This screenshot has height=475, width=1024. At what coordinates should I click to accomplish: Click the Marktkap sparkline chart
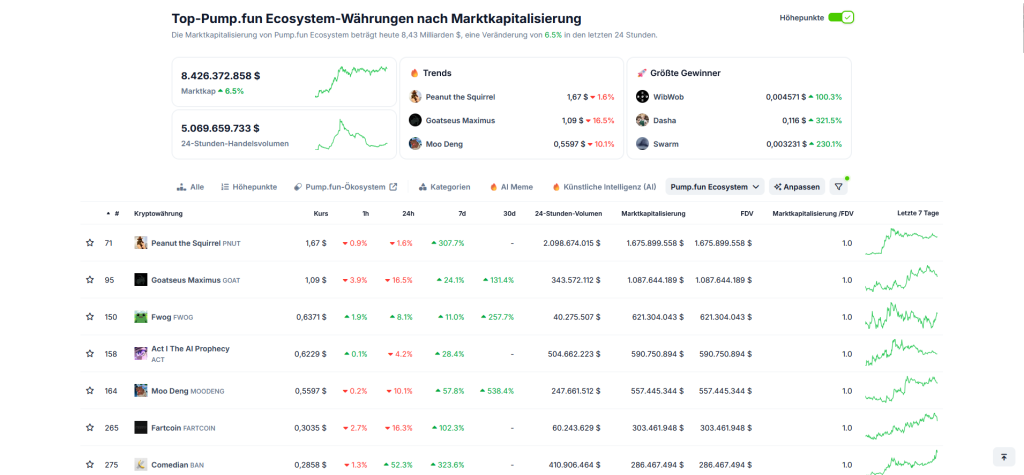coord(351,80)
